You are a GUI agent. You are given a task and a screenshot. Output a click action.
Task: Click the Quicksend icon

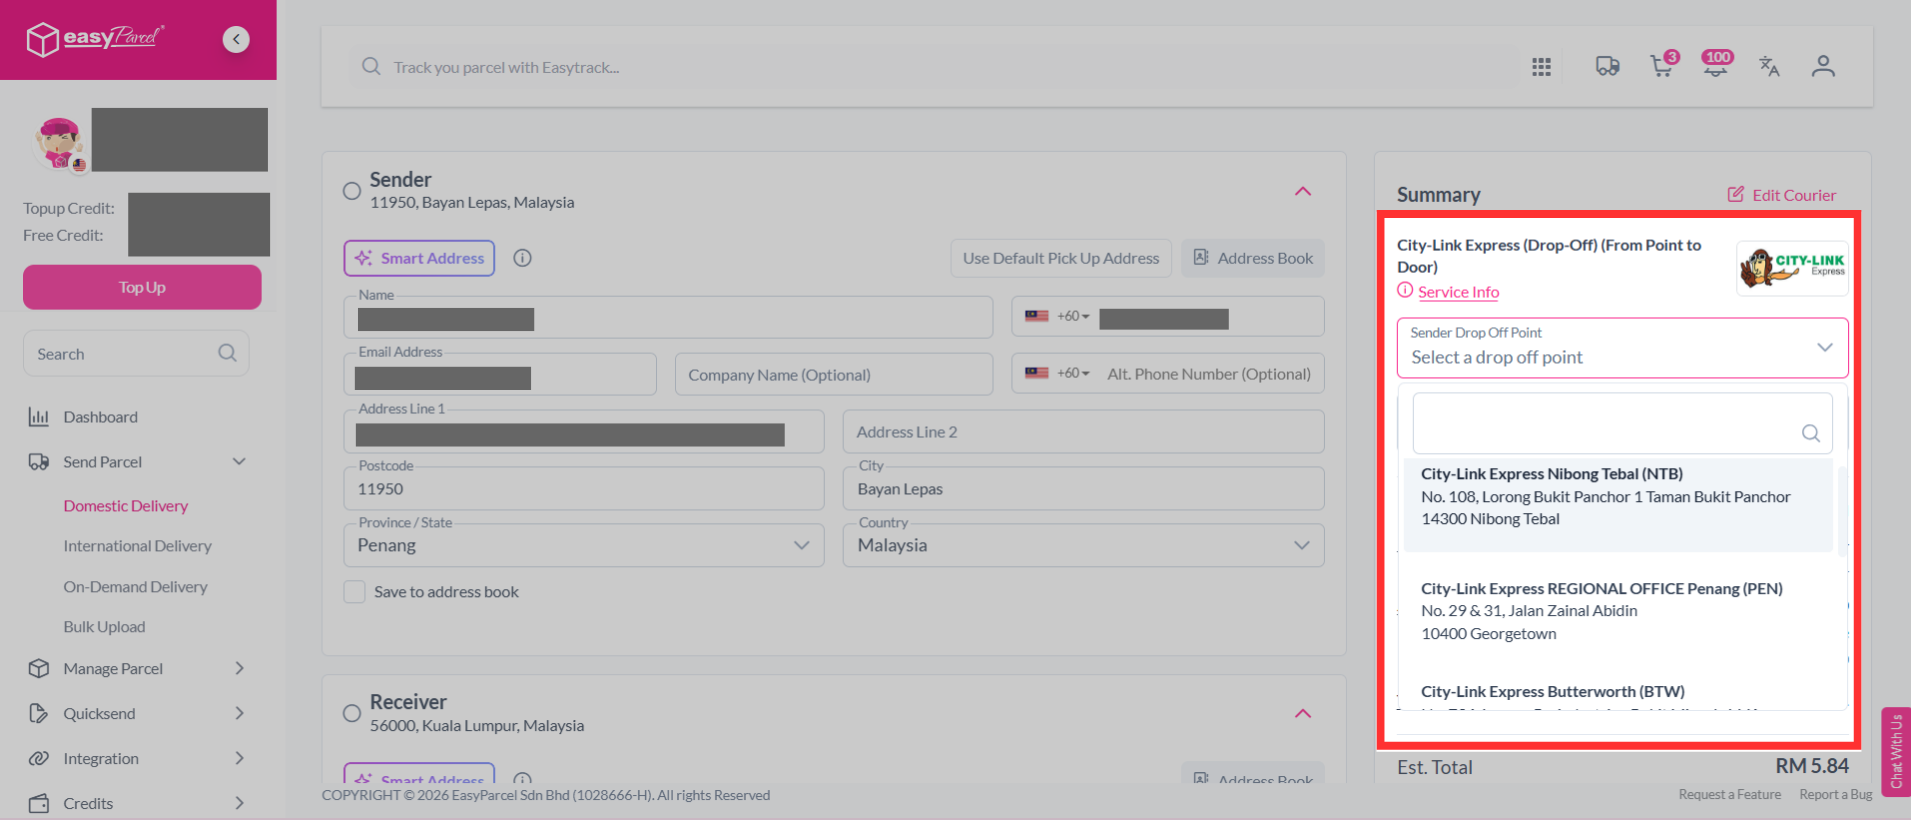(39, 714)
